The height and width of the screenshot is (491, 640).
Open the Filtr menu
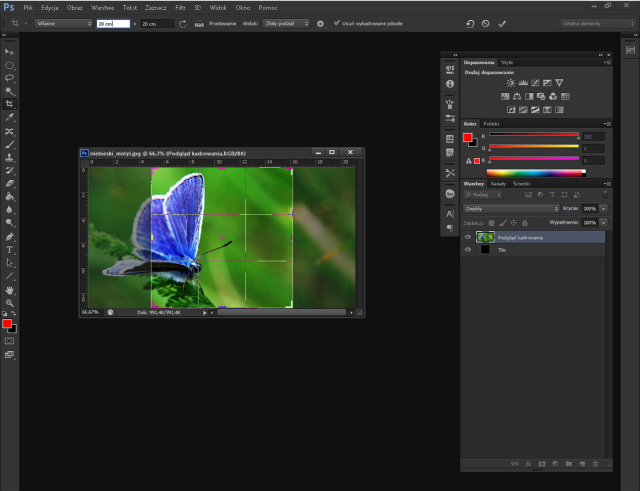click(x=180, y=7)
